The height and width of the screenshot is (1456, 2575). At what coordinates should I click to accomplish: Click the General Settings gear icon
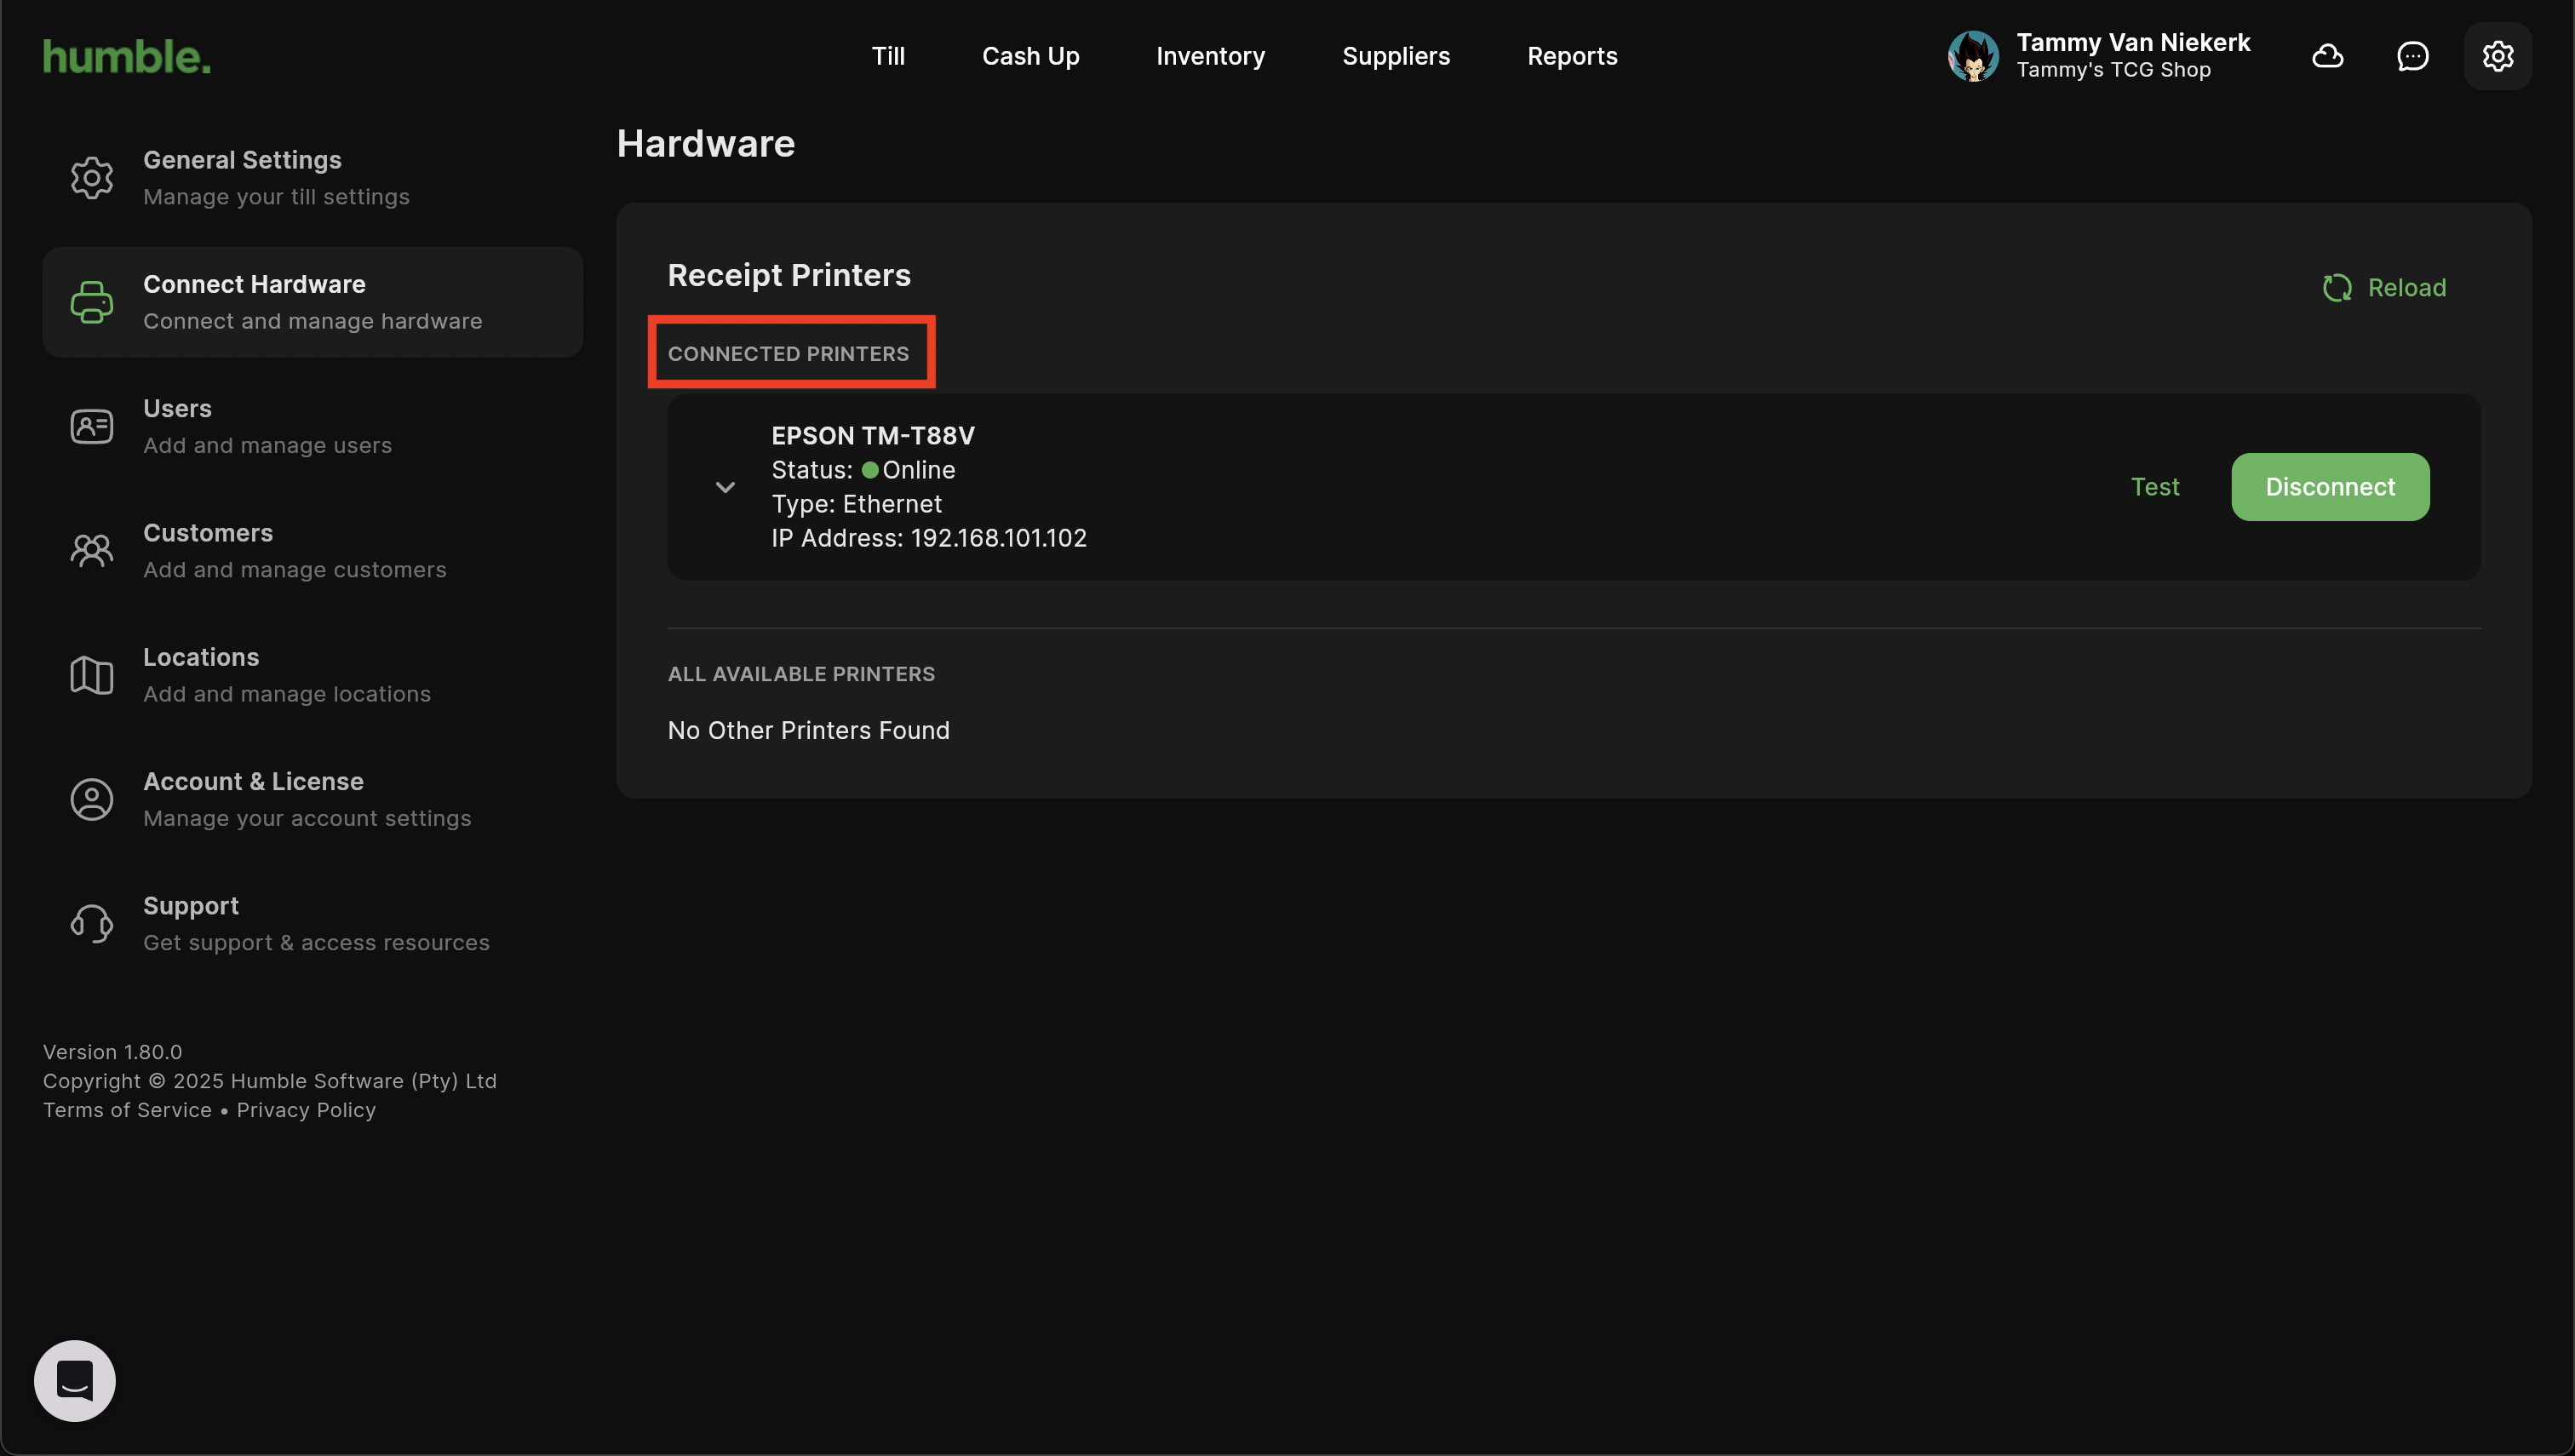92,178
